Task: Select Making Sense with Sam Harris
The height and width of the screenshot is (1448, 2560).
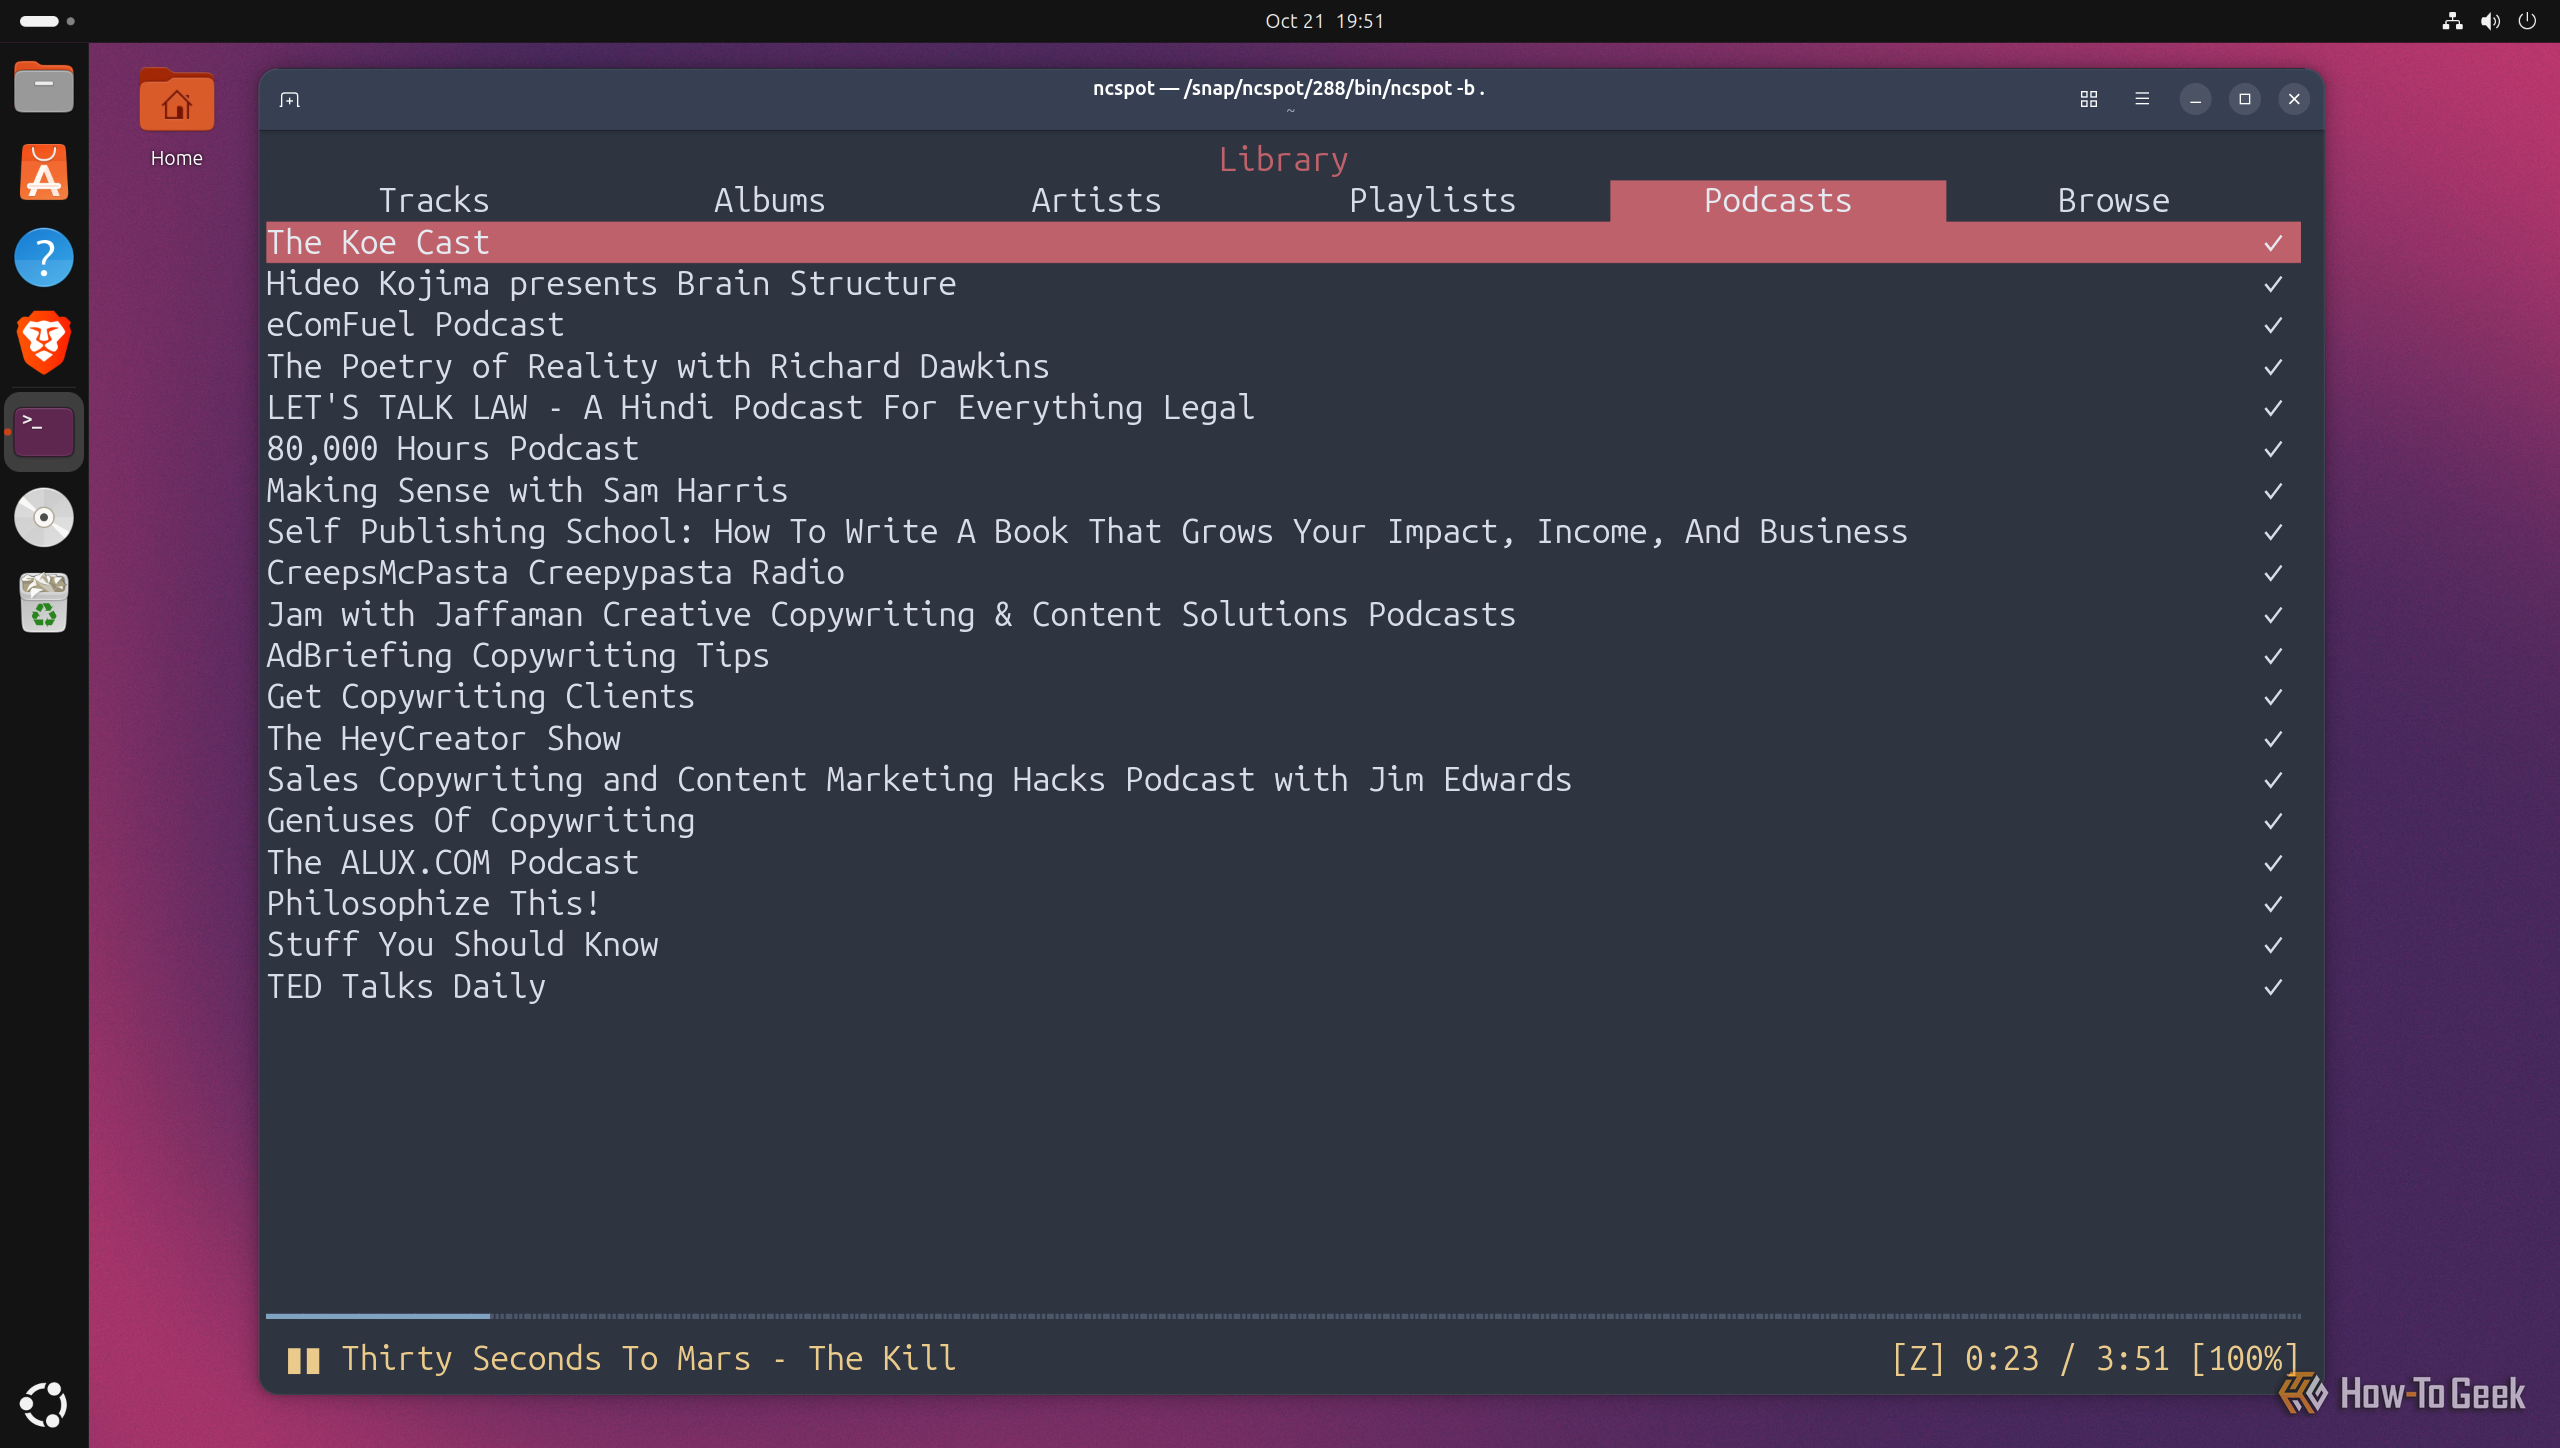Action: pyautogui.click(x=1283, y=491)
